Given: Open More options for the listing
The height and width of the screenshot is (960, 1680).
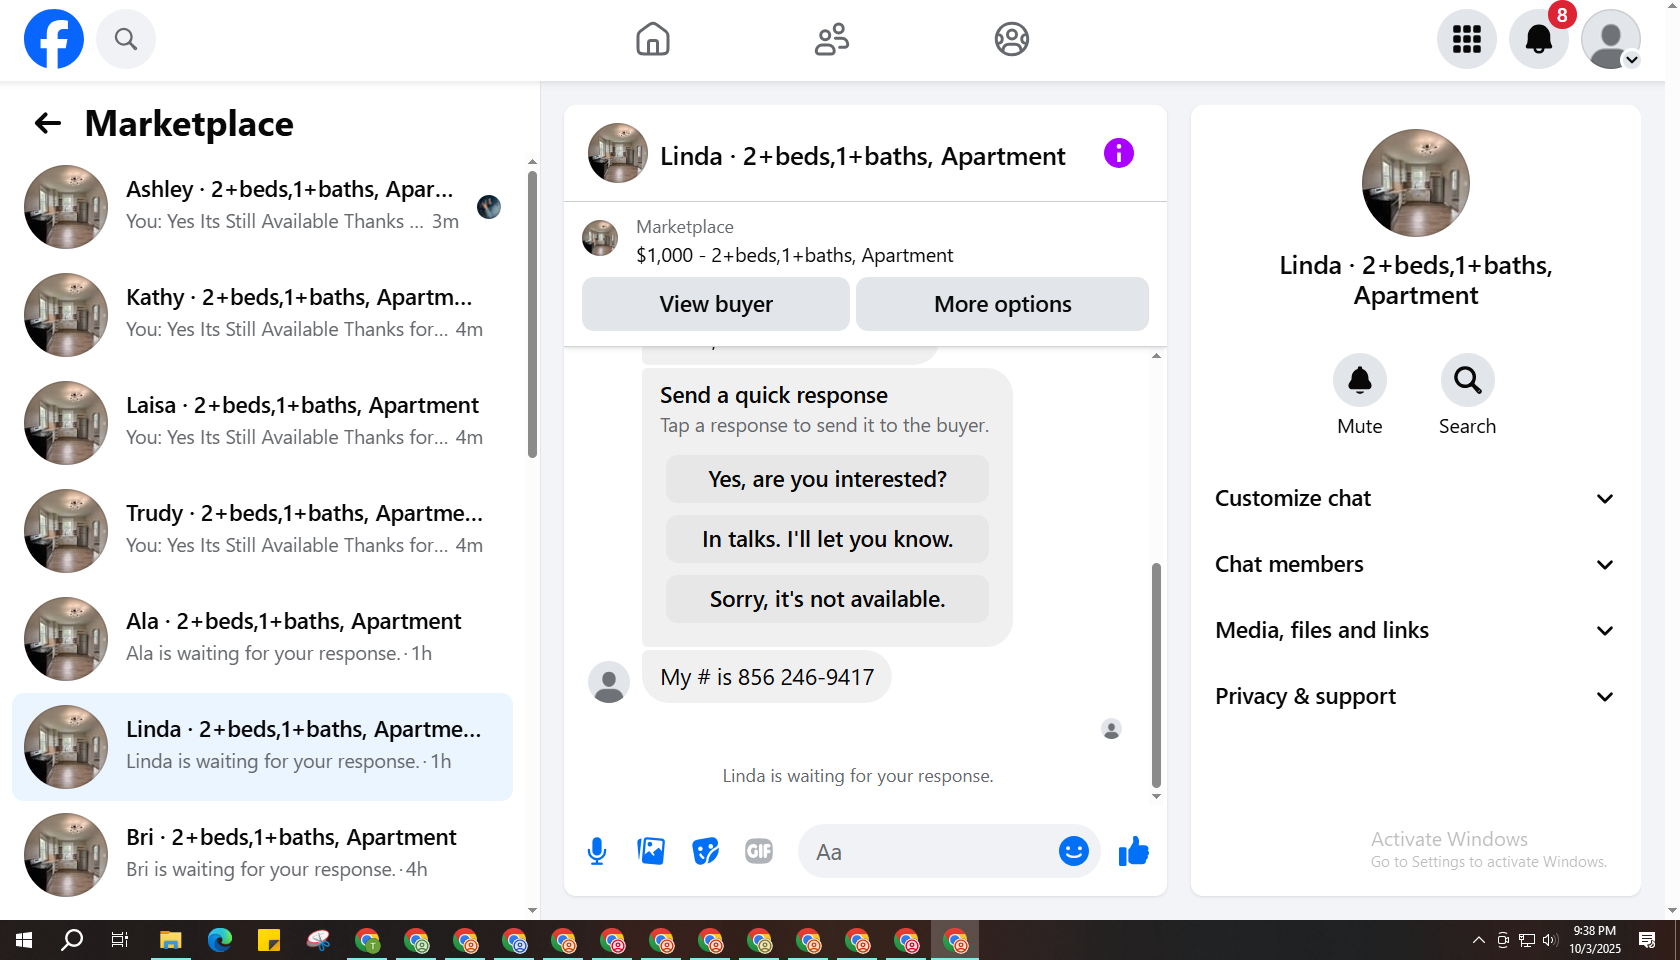Looking at the screenshot, I should pyautogui.click(x=1002, y=304).
